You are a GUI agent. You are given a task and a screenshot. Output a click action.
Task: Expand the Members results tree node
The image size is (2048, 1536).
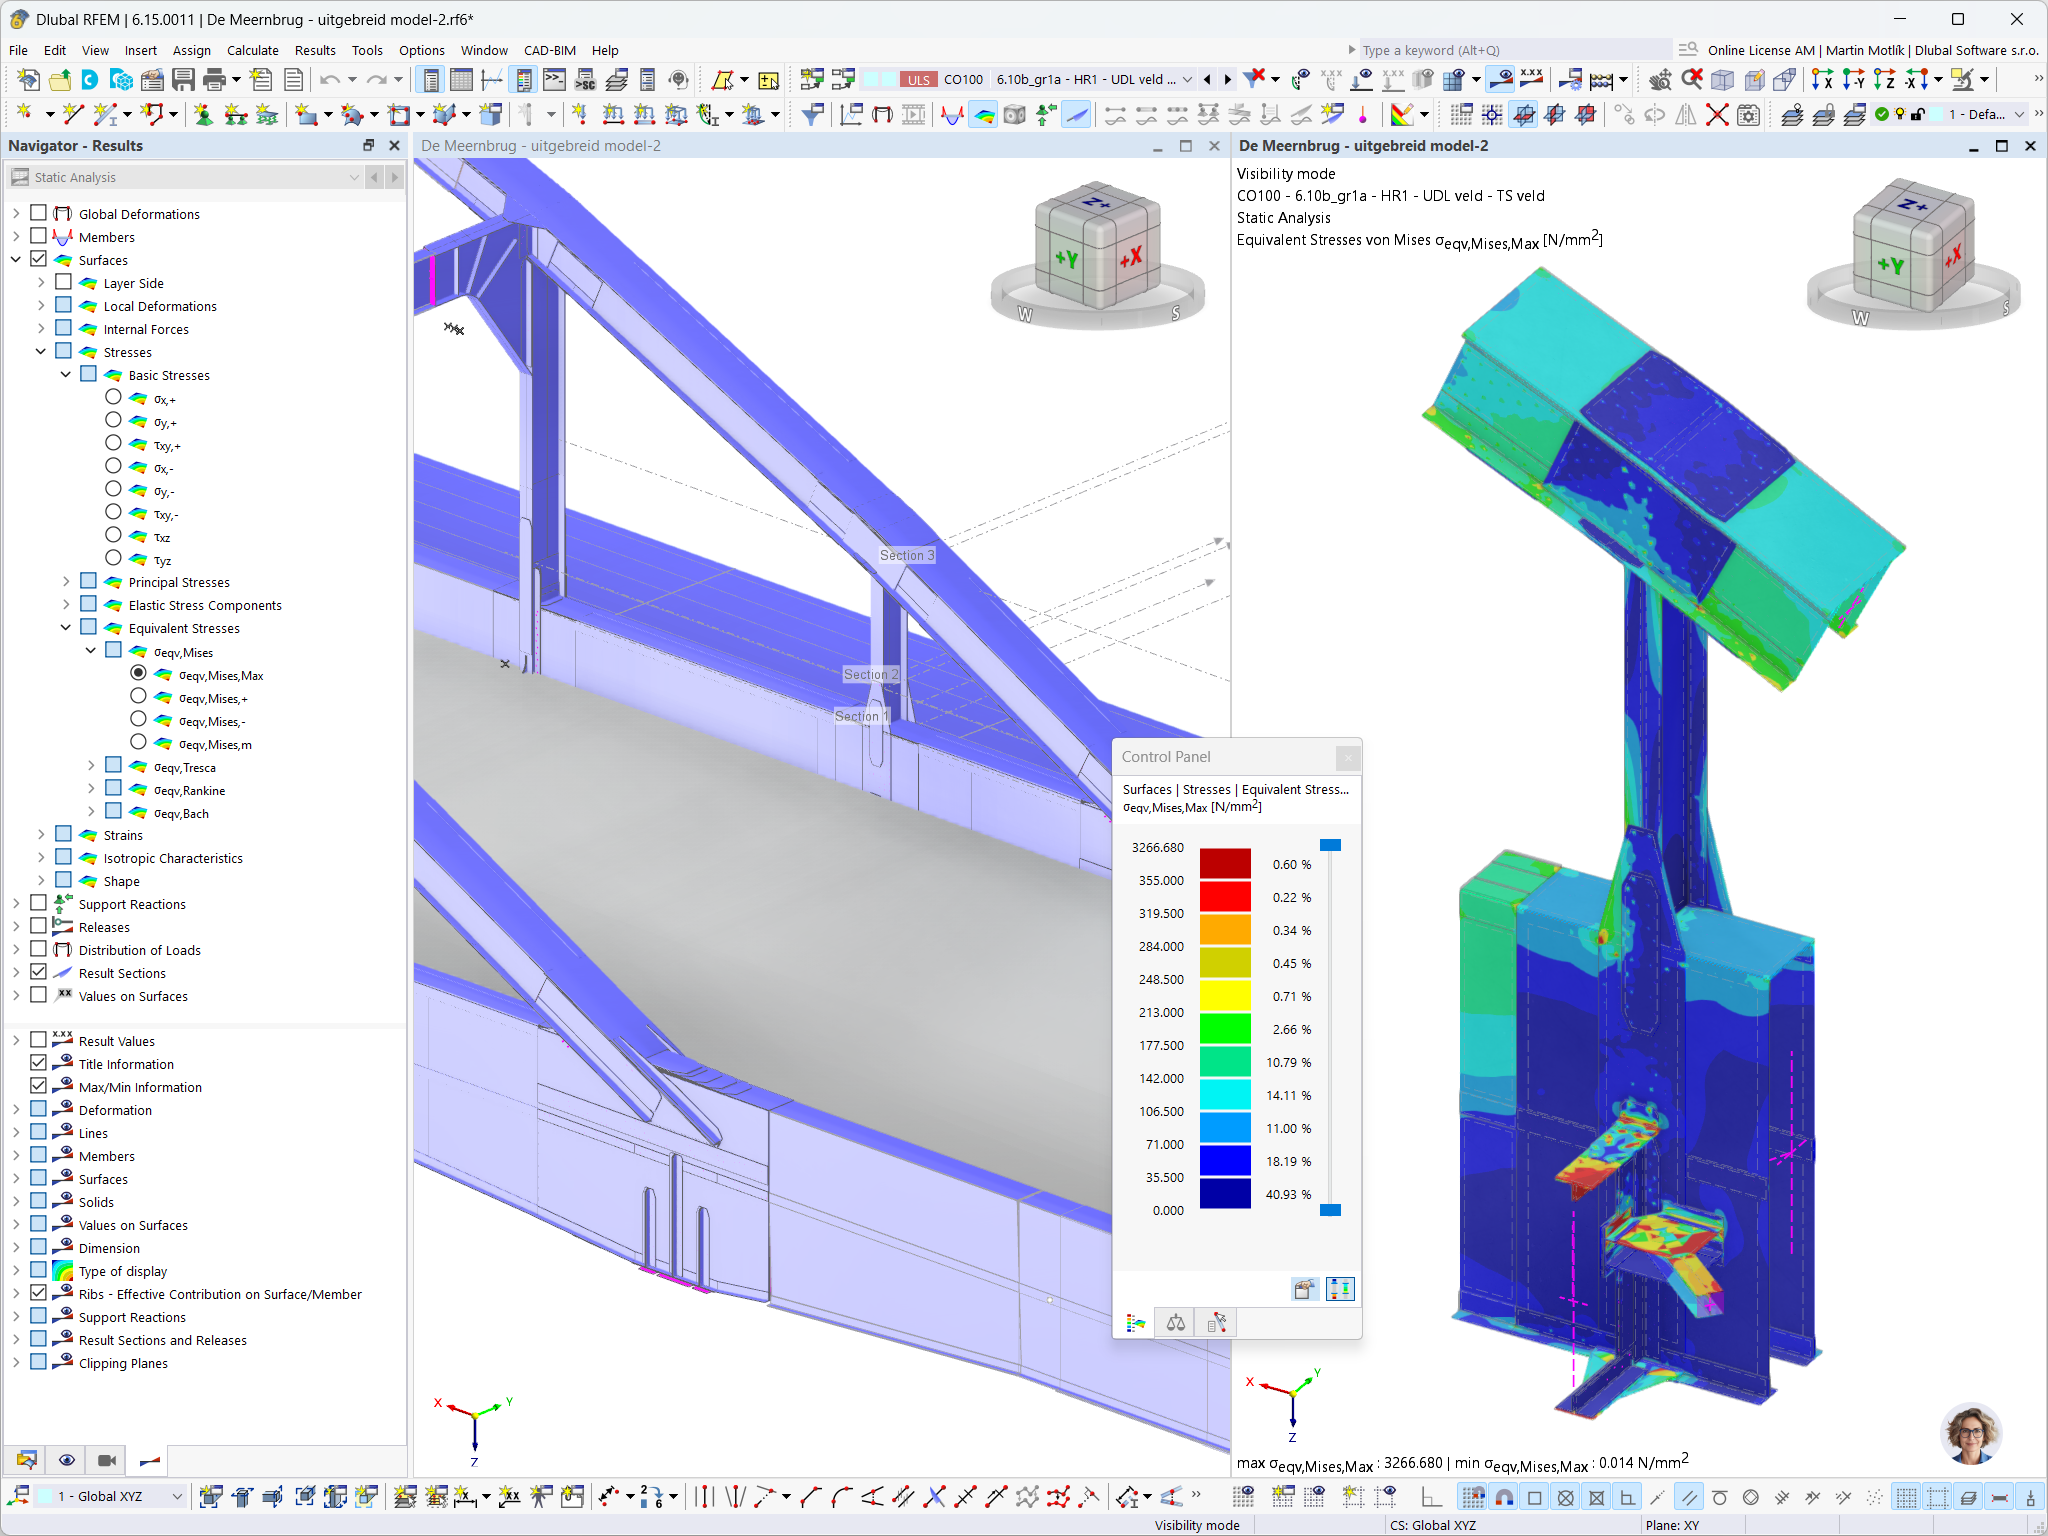click(x=16, y=237)
